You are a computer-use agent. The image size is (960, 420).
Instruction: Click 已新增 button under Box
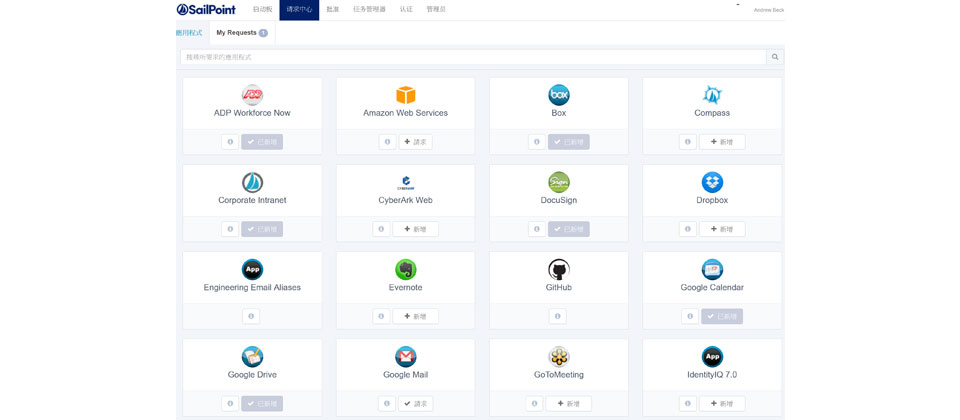[x=569, y=142]
